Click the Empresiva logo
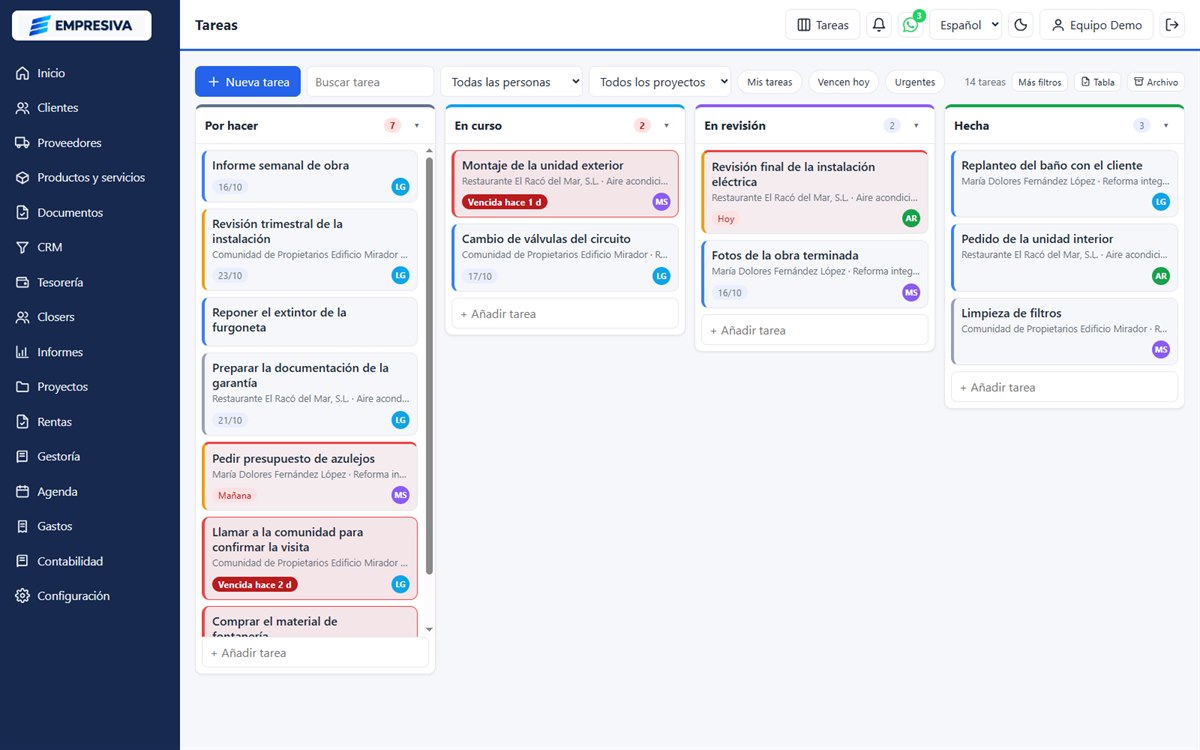The height and width of the screenshot is (750, 1200). pyautogui.click(x=81, y=25)
